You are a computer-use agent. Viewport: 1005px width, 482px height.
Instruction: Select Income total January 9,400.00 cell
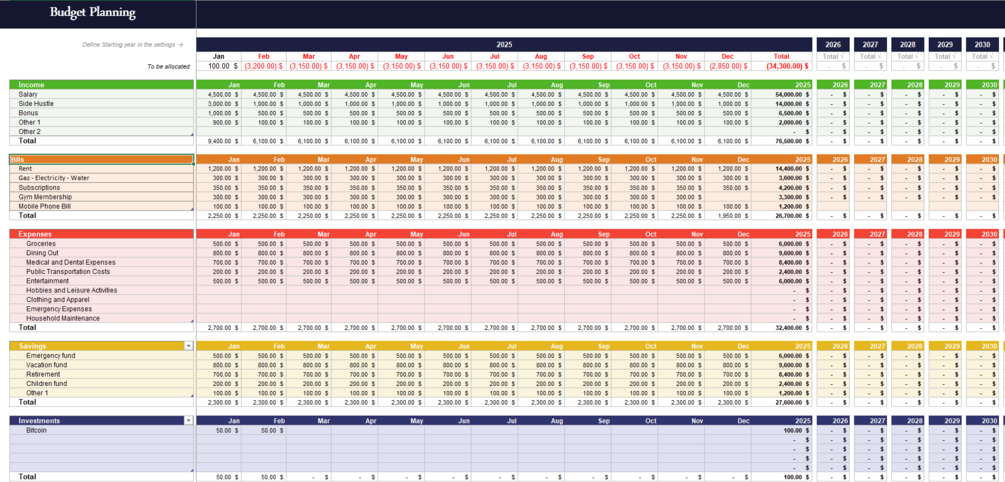(x=219, y=140)
